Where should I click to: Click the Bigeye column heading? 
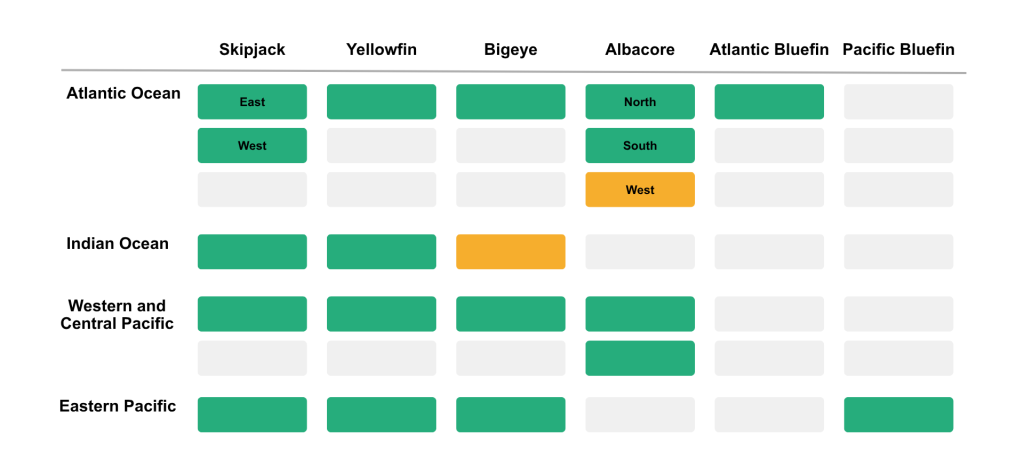(510, 50)
